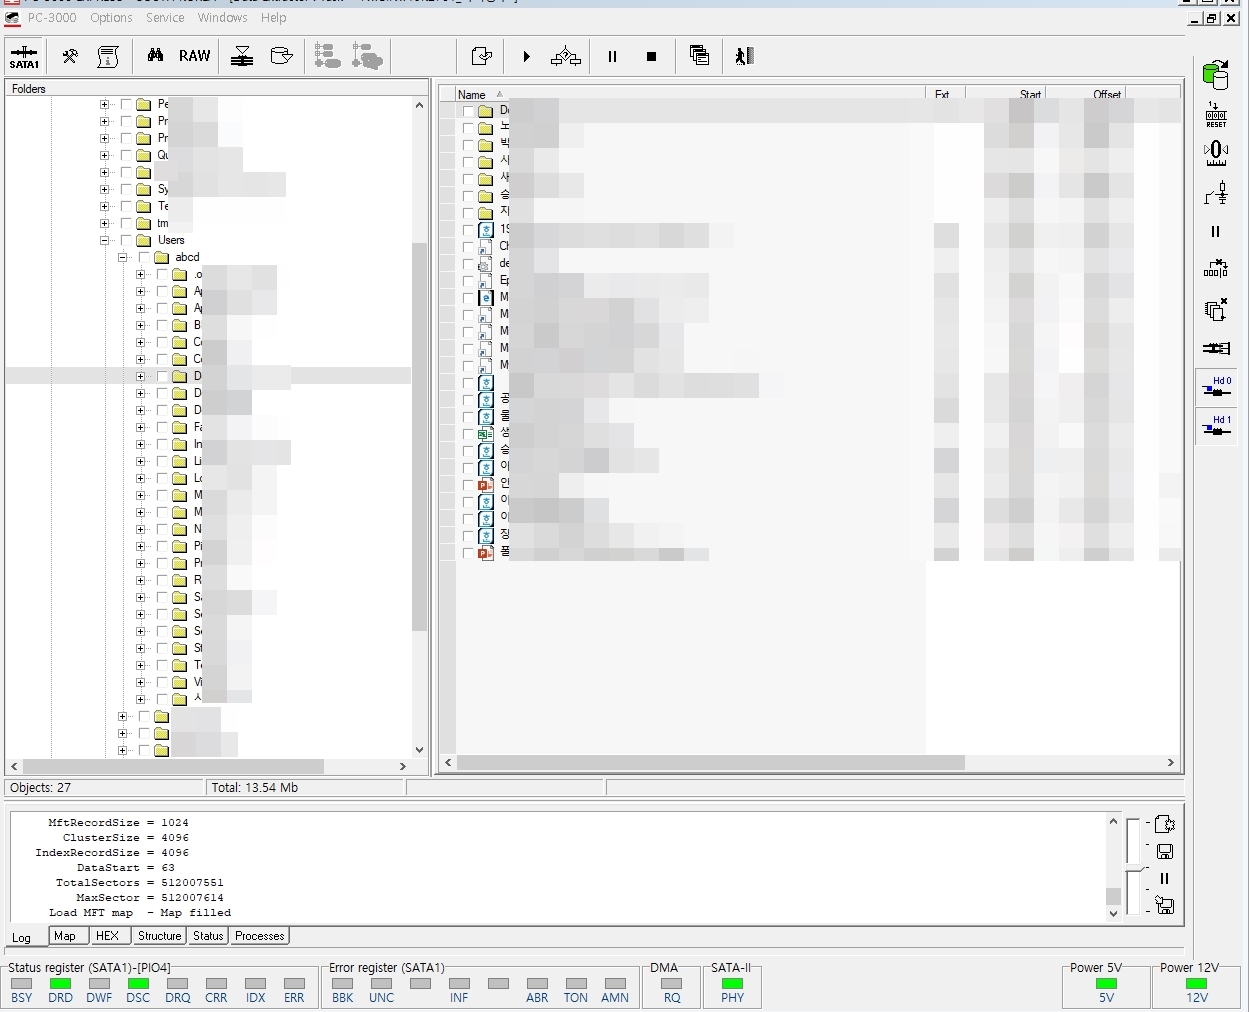Switch to the Structure tab
The height and width of the screenshot is (1012, 1249).
click(x=159, y=936)
